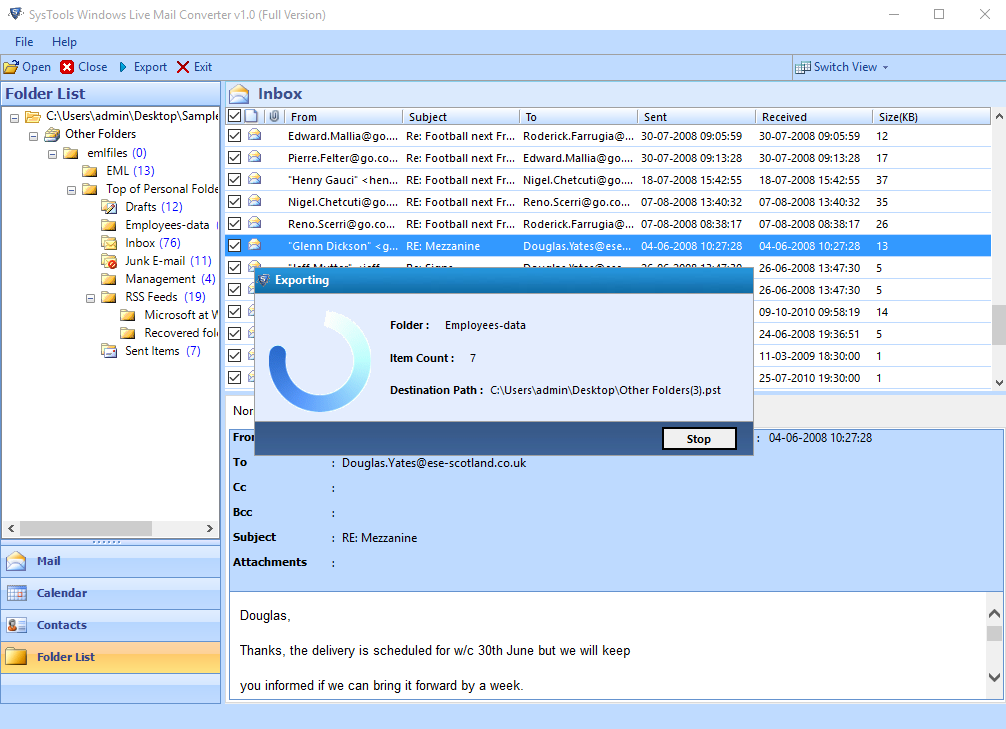
Task: Click the Junk E-mail folder icon
Action: [x=109, y=261]
